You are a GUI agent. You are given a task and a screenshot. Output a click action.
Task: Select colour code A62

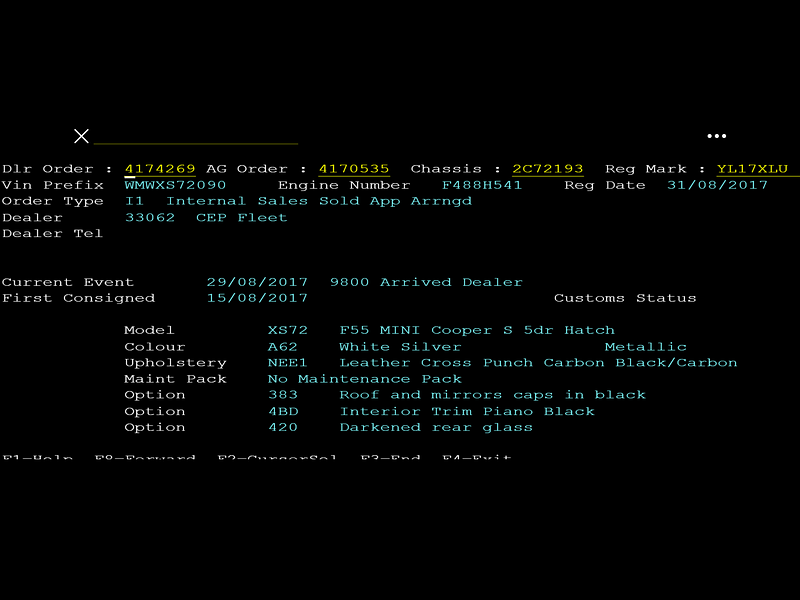pos(283,347)
